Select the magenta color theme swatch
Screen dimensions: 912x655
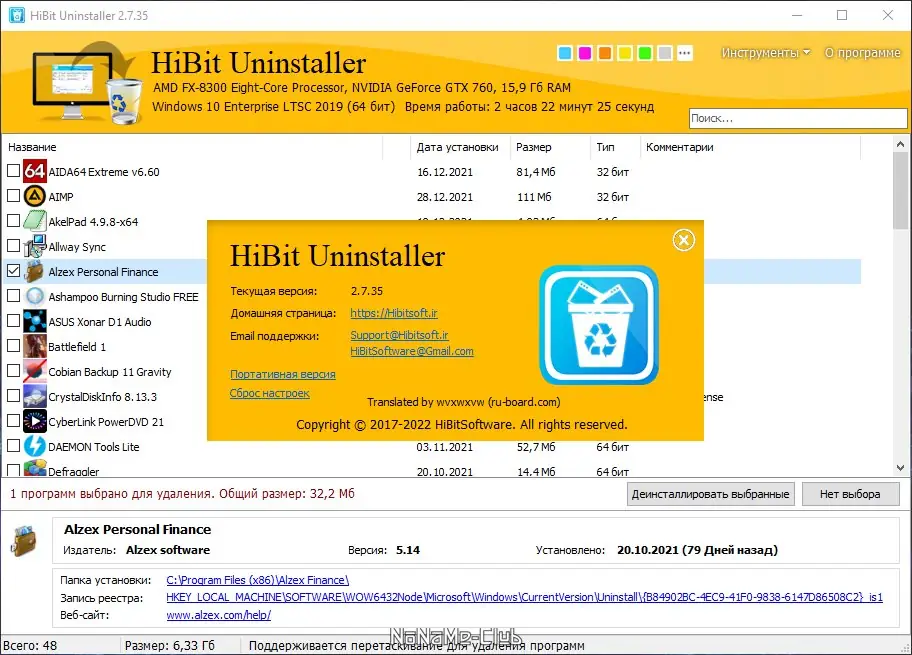tap(585, 53)
